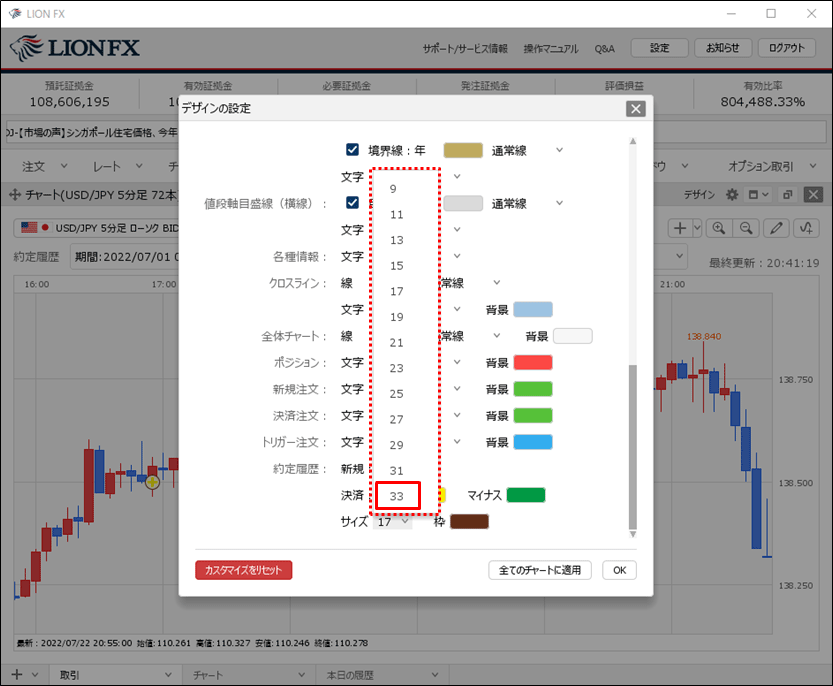
Task: Click the ポジション red background color swatch
Action: click(532, 362)
